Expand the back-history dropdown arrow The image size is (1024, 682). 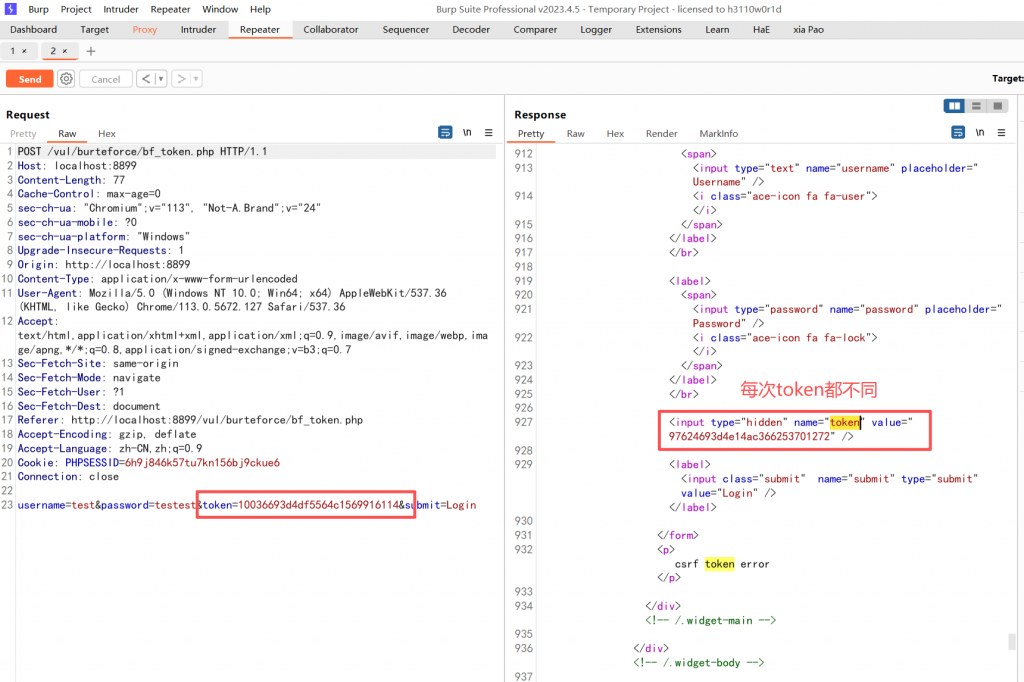160,79
